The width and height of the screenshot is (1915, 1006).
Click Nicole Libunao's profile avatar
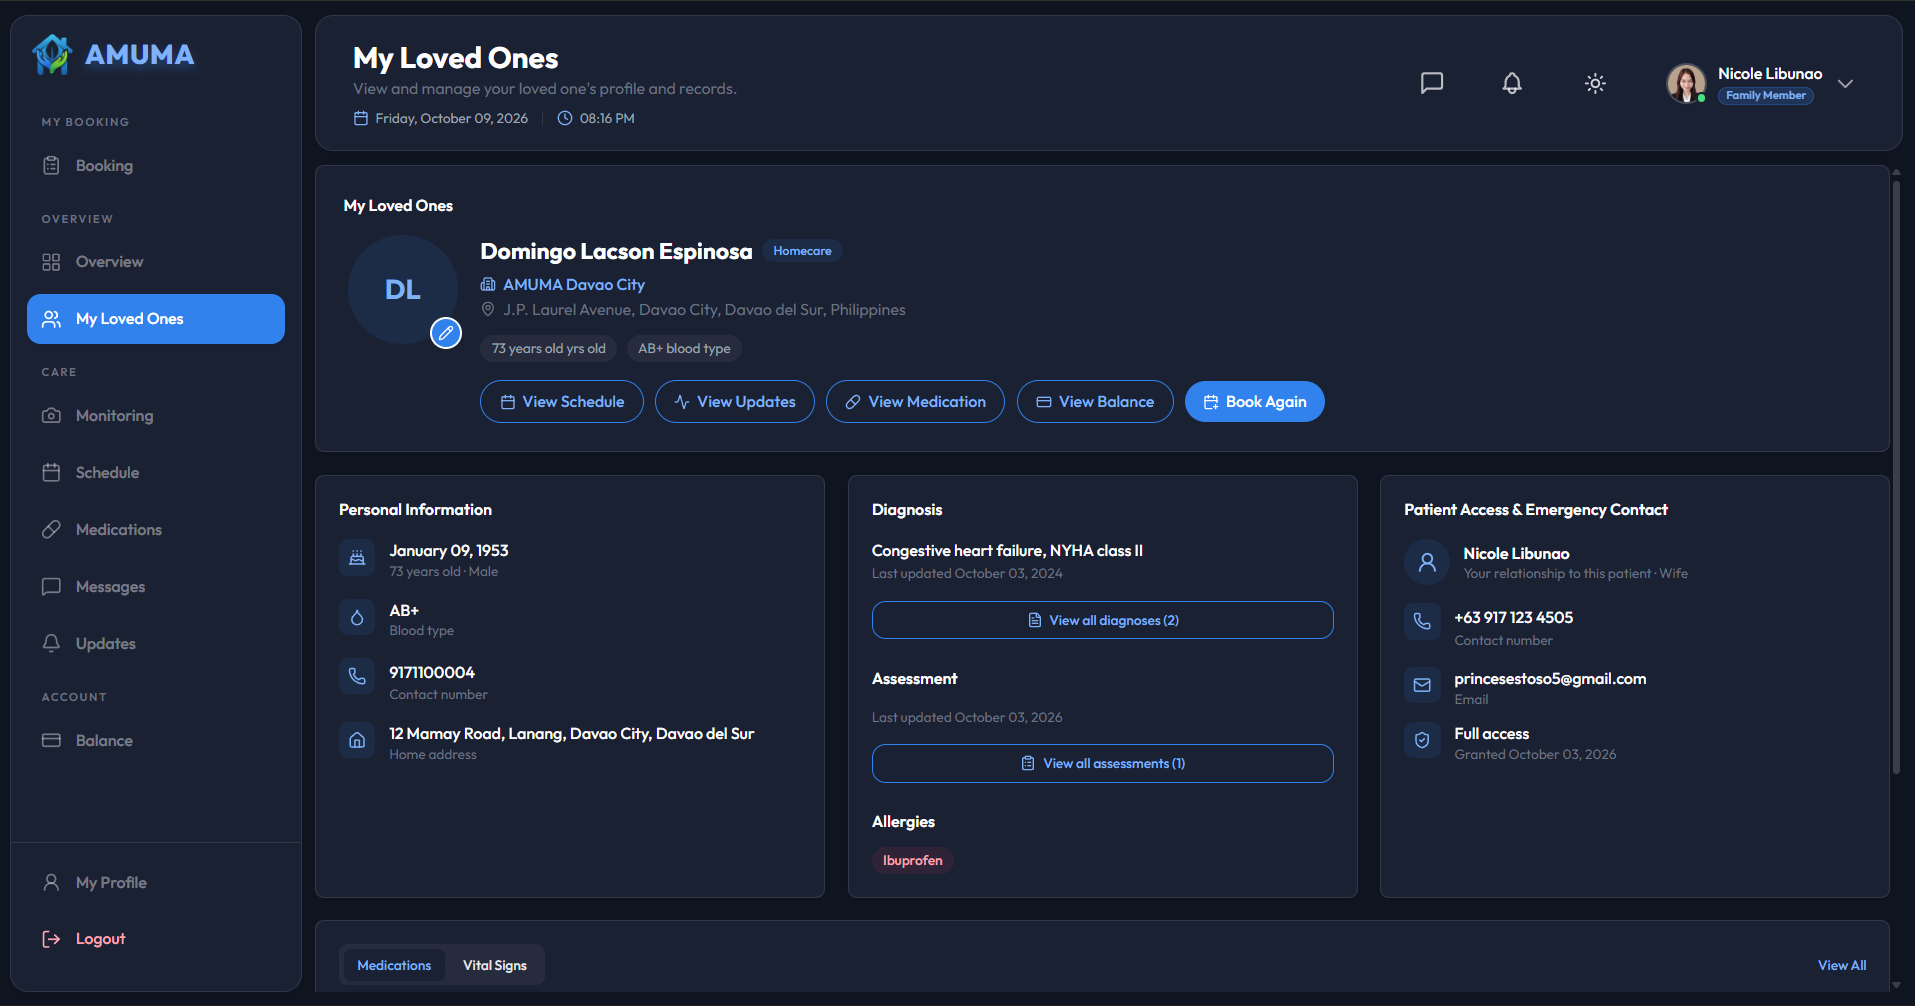point(1686,83)
